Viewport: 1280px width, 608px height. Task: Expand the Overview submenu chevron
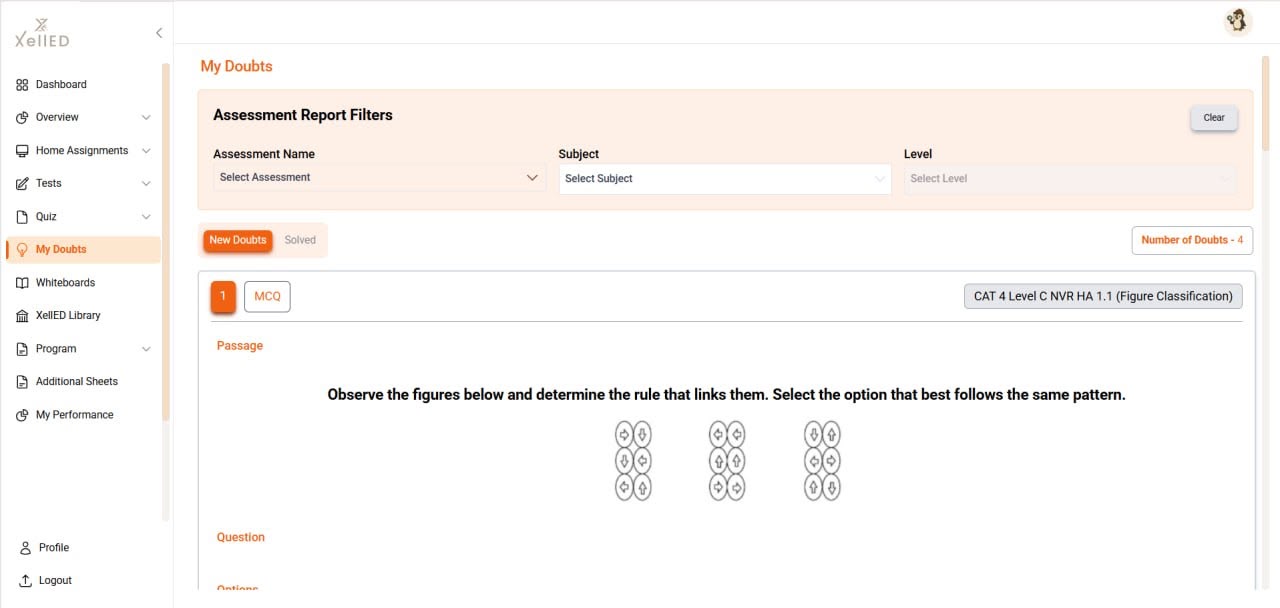(146, 118)
